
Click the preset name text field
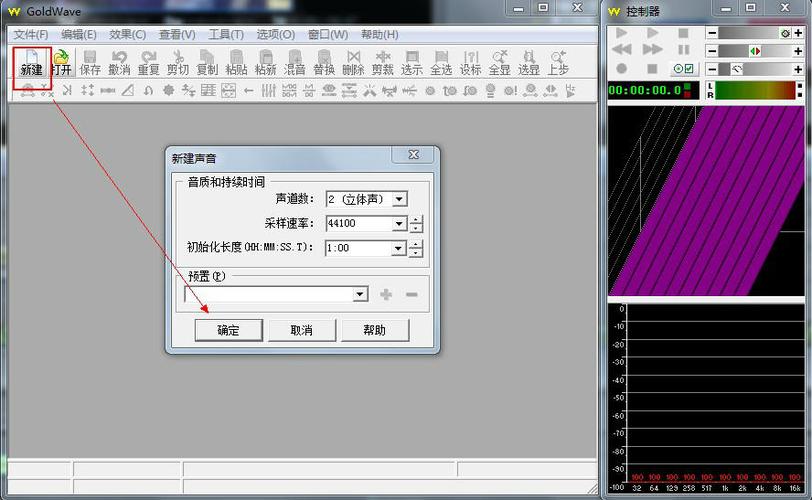click(268, 295)
